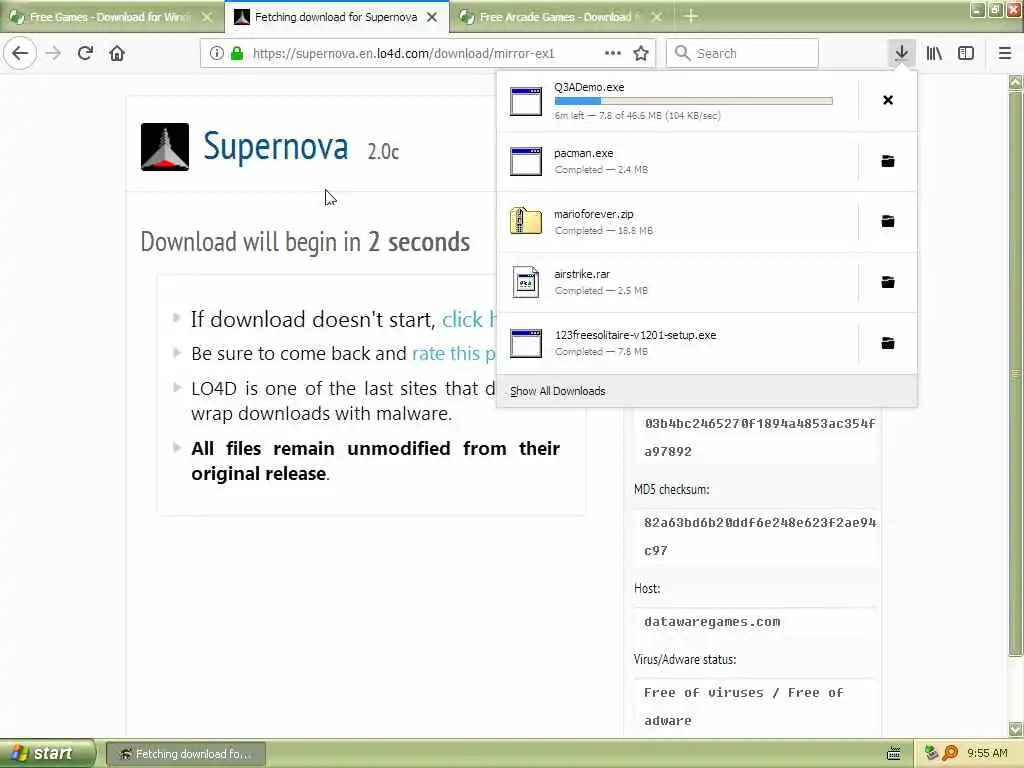1024x768 pixels.
Task: Switch to Free Games - Download tab
Action: (111, 17)
